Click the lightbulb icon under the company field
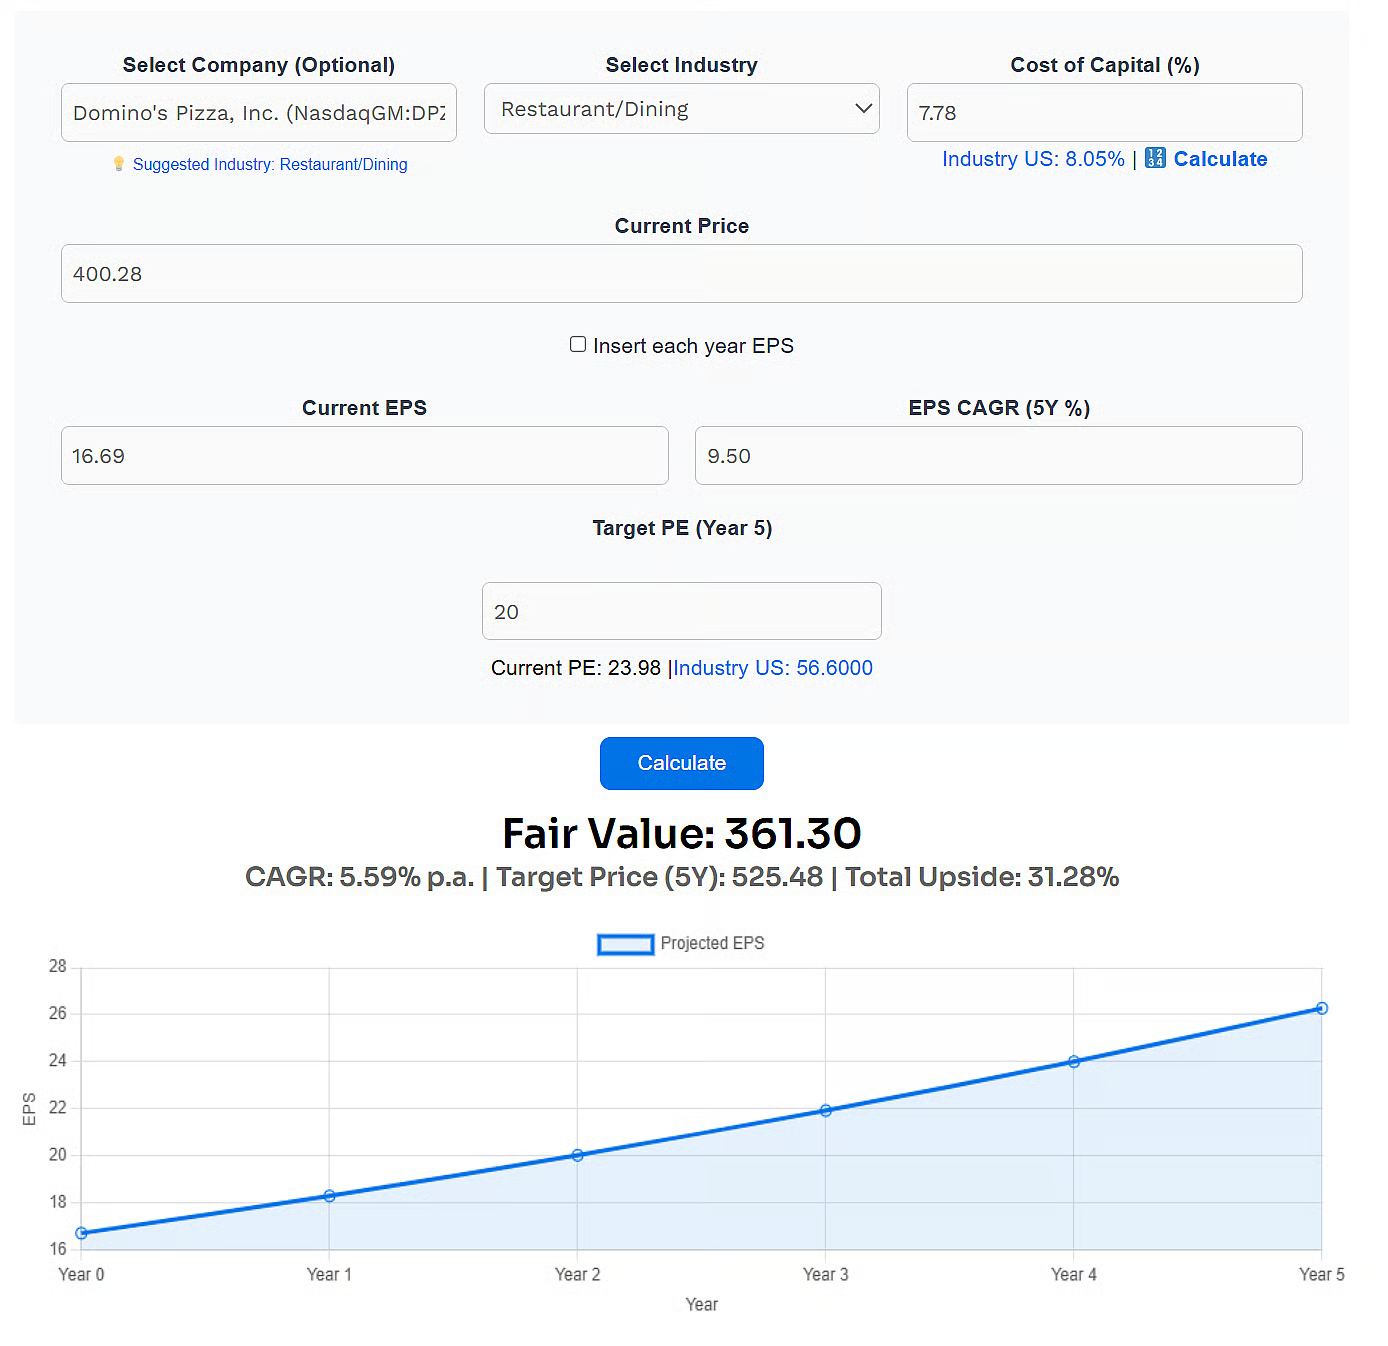The width and height of the screenshot is (1388, 1346). tap(120, 164)
